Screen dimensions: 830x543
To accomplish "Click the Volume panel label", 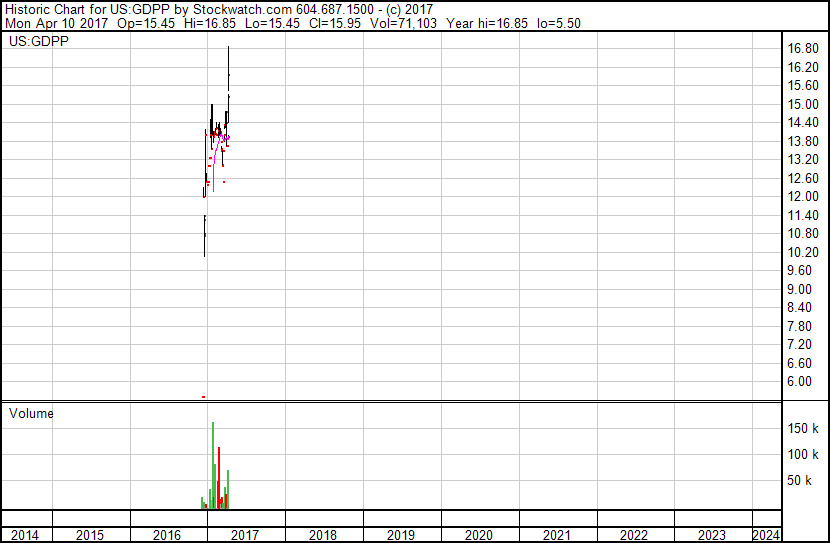I will coord(31,413).
